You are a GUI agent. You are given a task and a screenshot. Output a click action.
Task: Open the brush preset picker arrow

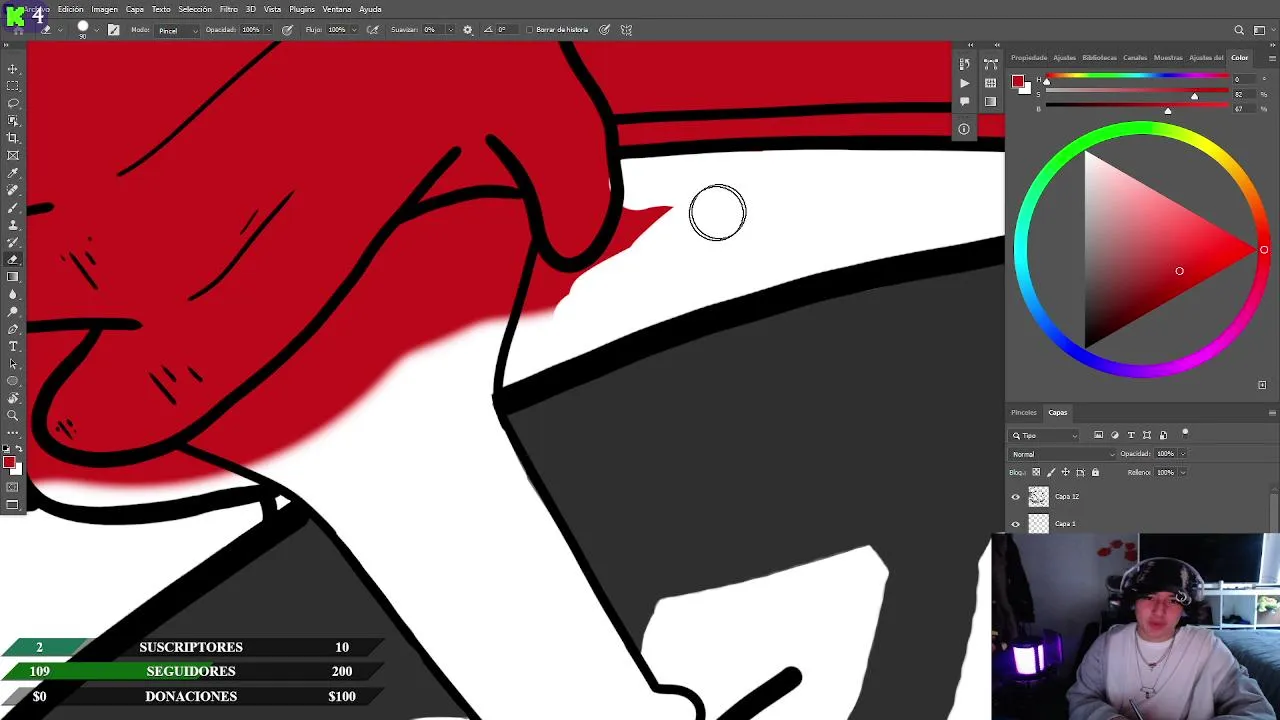point(96,30)
